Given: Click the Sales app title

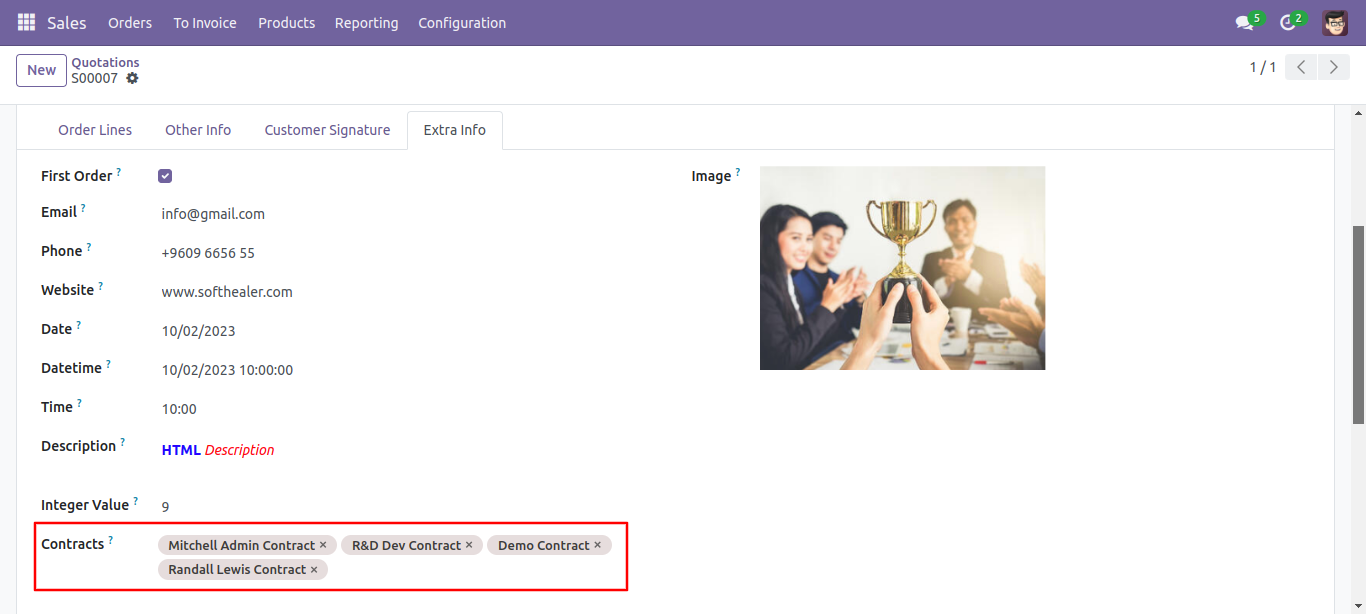Looking at the screenshot, I should coord(67,23).
